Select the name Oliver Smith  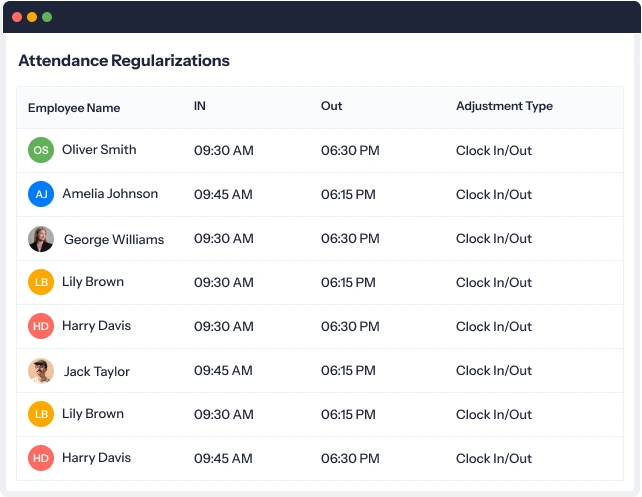tap(99, 149)
